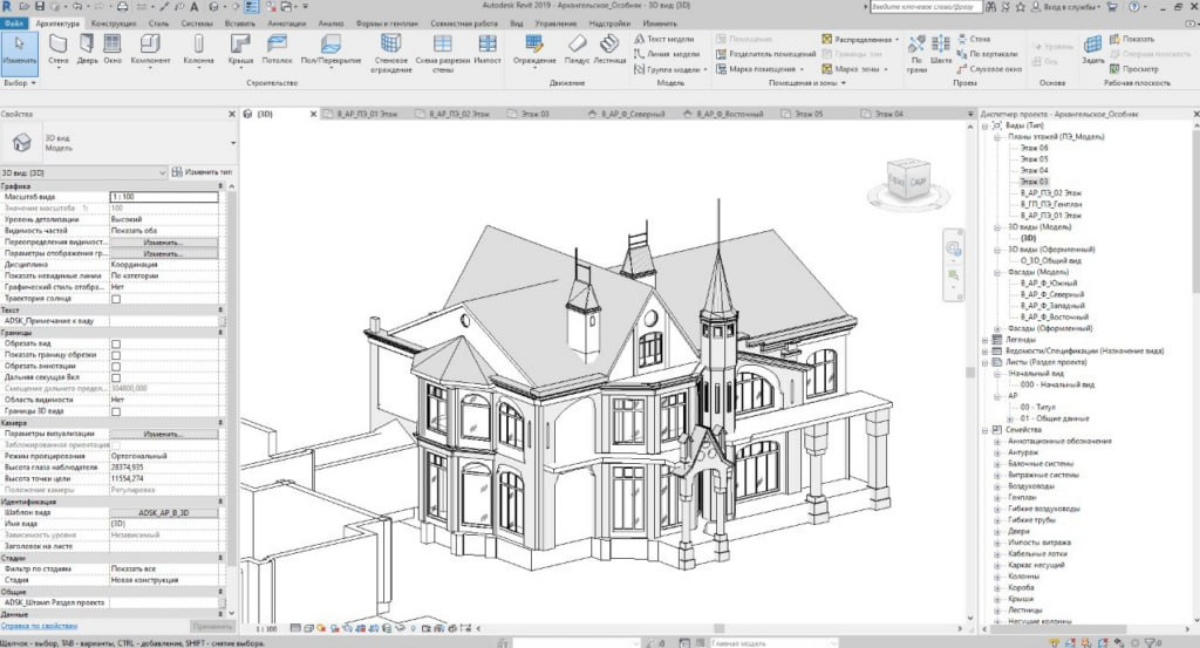The height and width of the screenshot is (648, 1200).
Task: Click the Разделитель помещений tool
Action: click(766, 54)
